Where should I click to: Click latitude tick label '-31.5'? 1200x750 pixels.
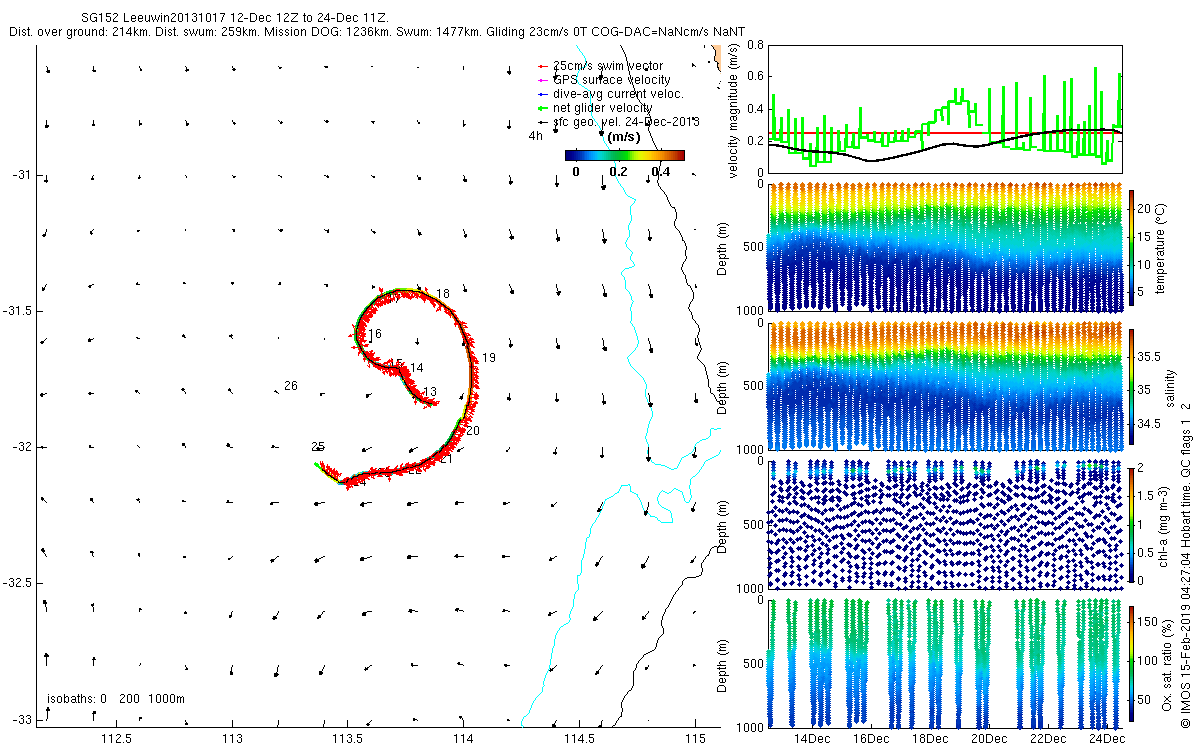[x=18, y=311]
